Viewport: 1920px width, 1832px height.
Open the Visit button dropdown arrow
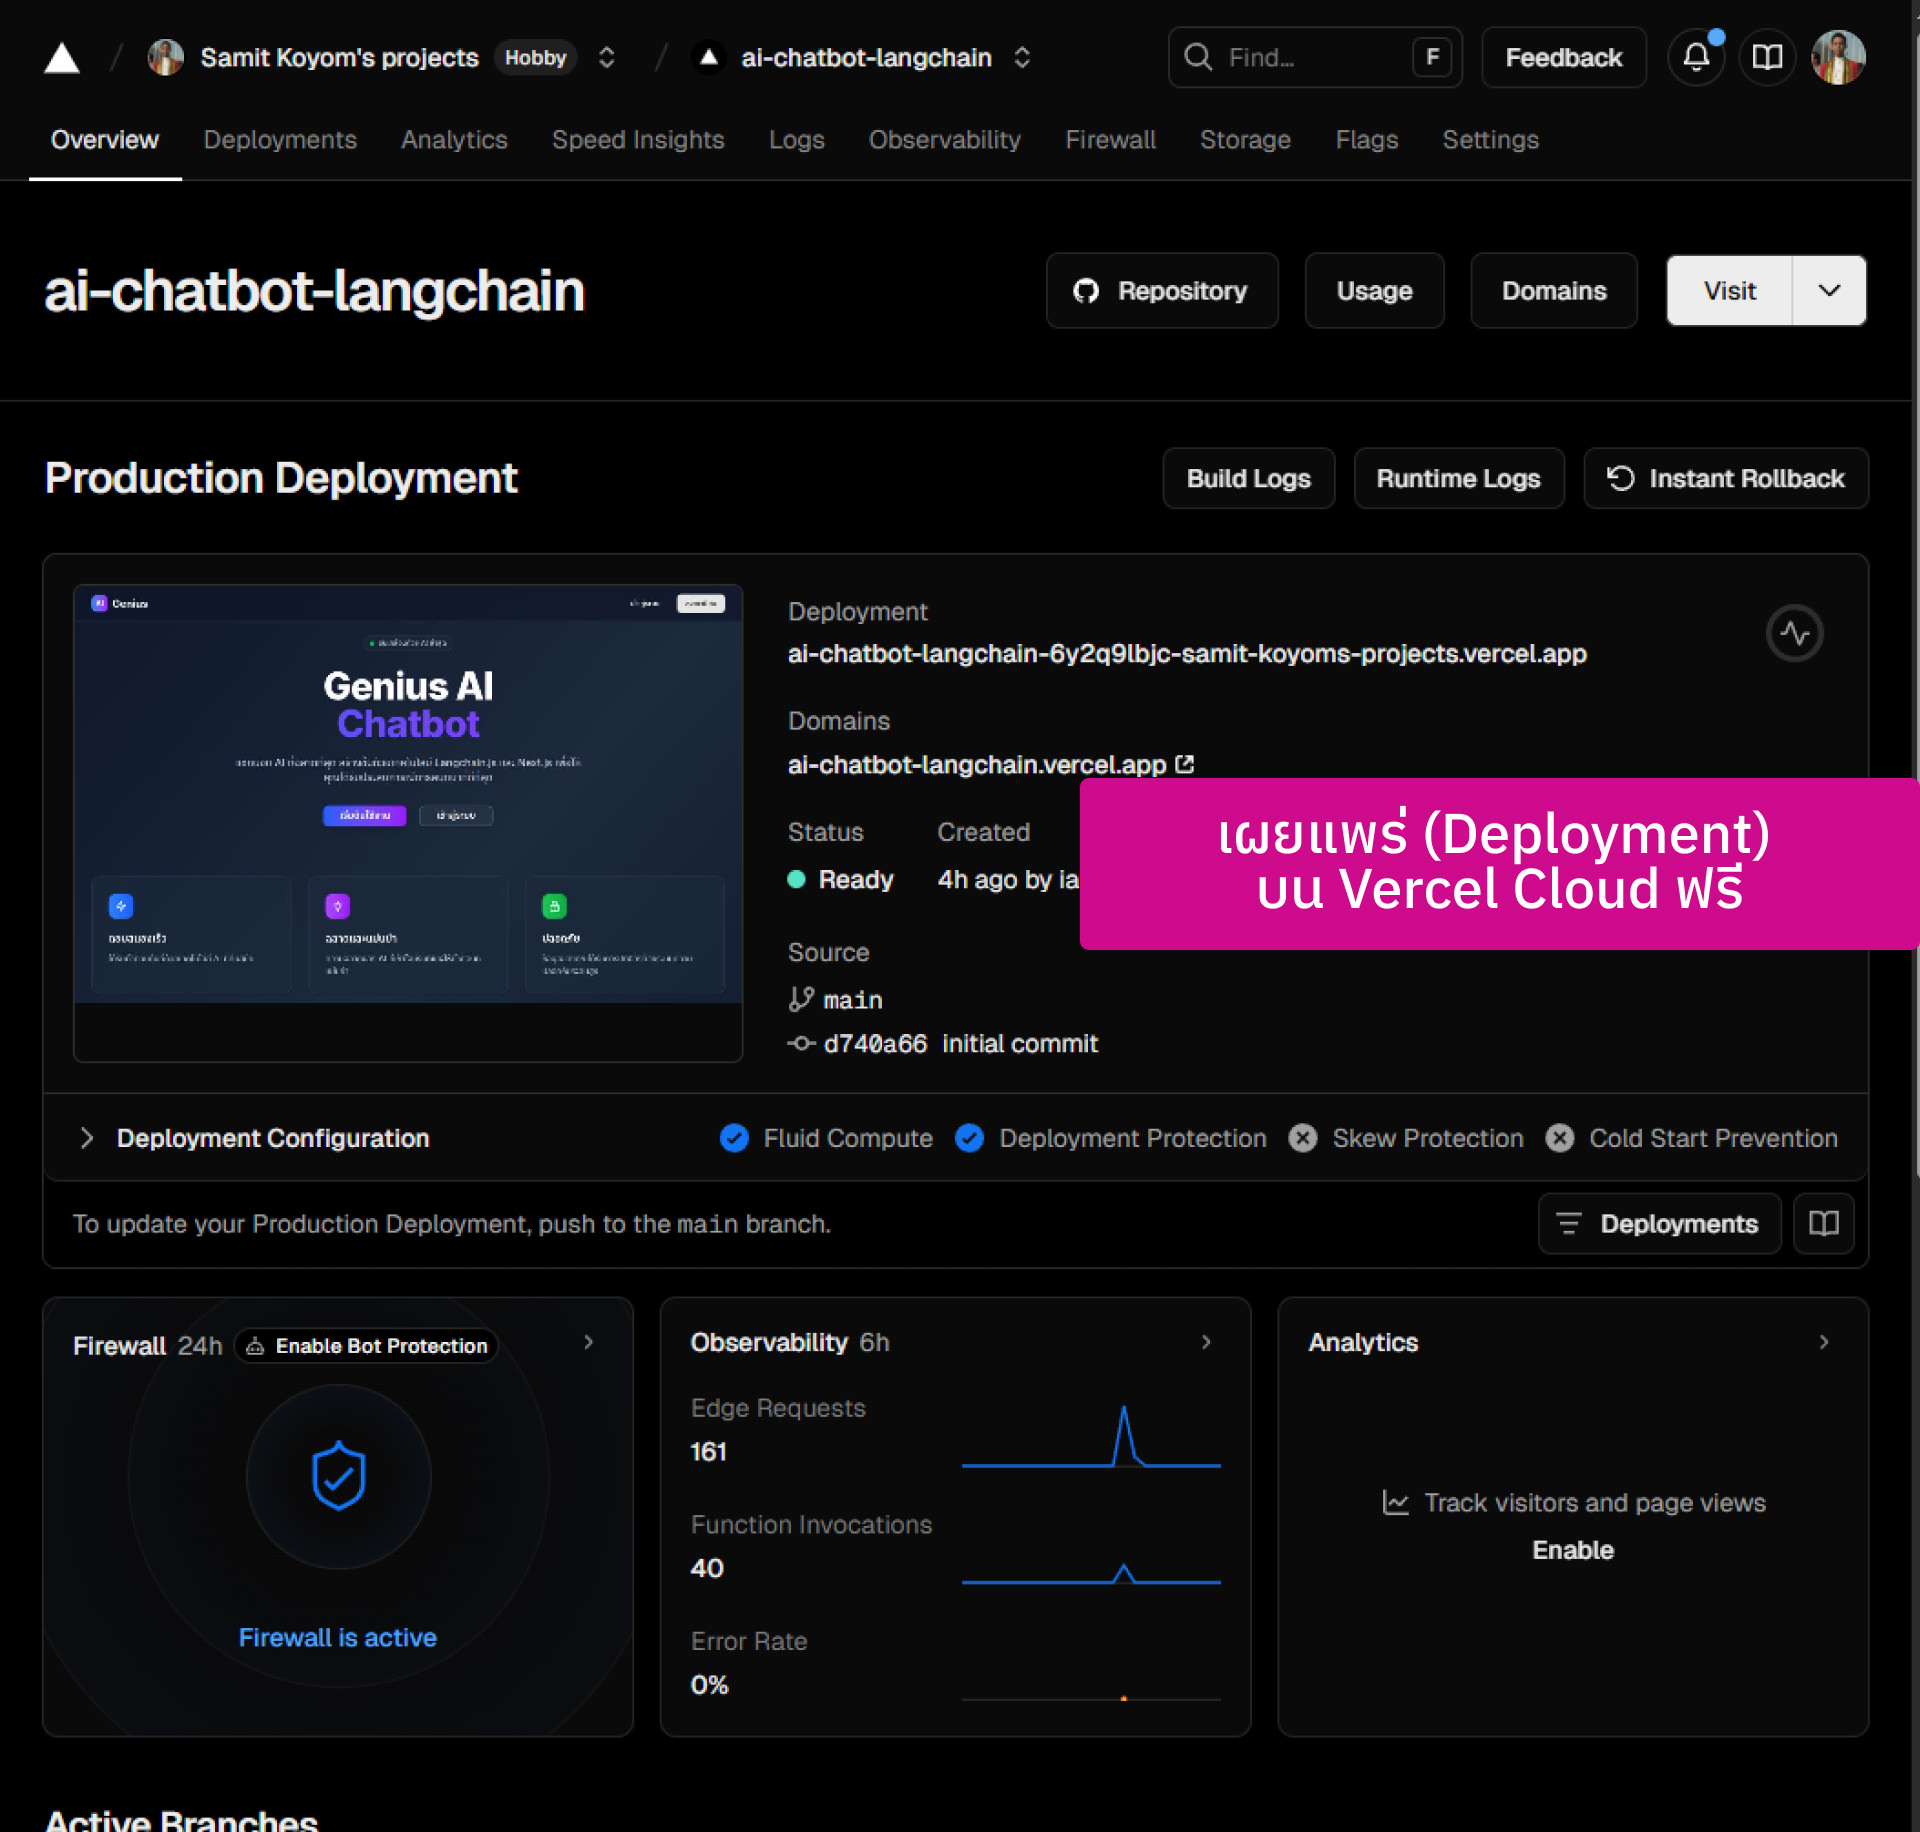tap(1829, 290)
